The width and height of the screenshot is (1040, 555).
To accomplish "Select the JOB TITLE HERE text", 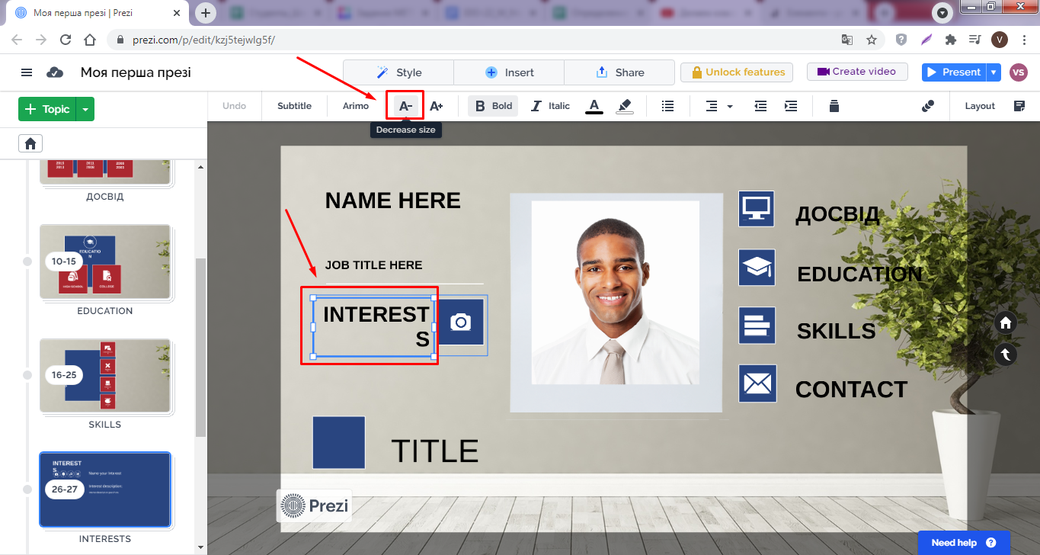I will [373, 265].
